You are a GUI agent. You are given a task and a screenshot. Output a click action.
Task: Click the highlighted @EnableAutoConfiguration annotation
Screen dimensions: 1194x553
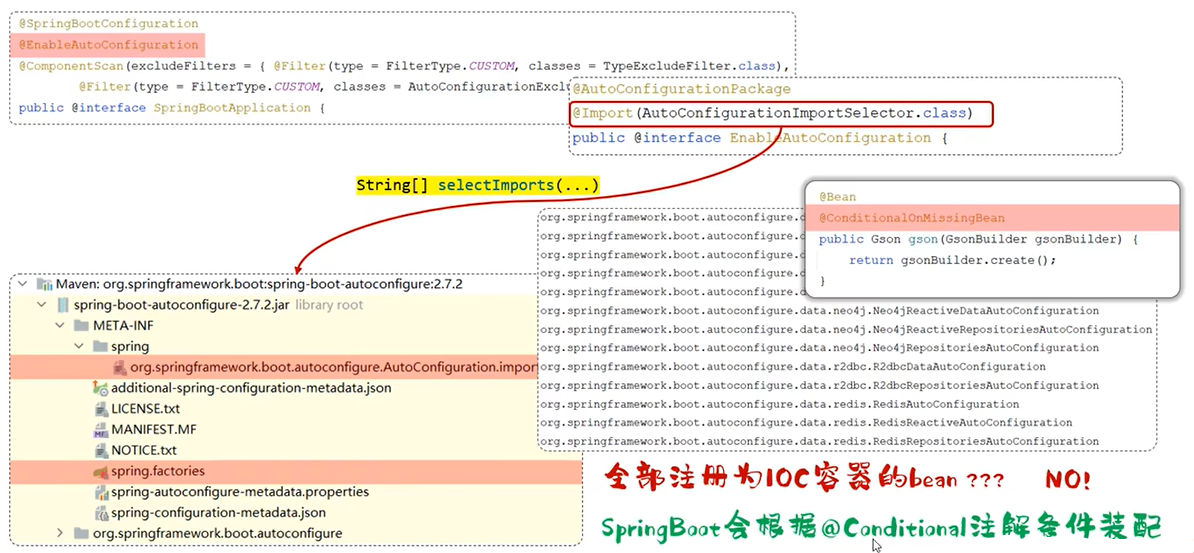109,45
